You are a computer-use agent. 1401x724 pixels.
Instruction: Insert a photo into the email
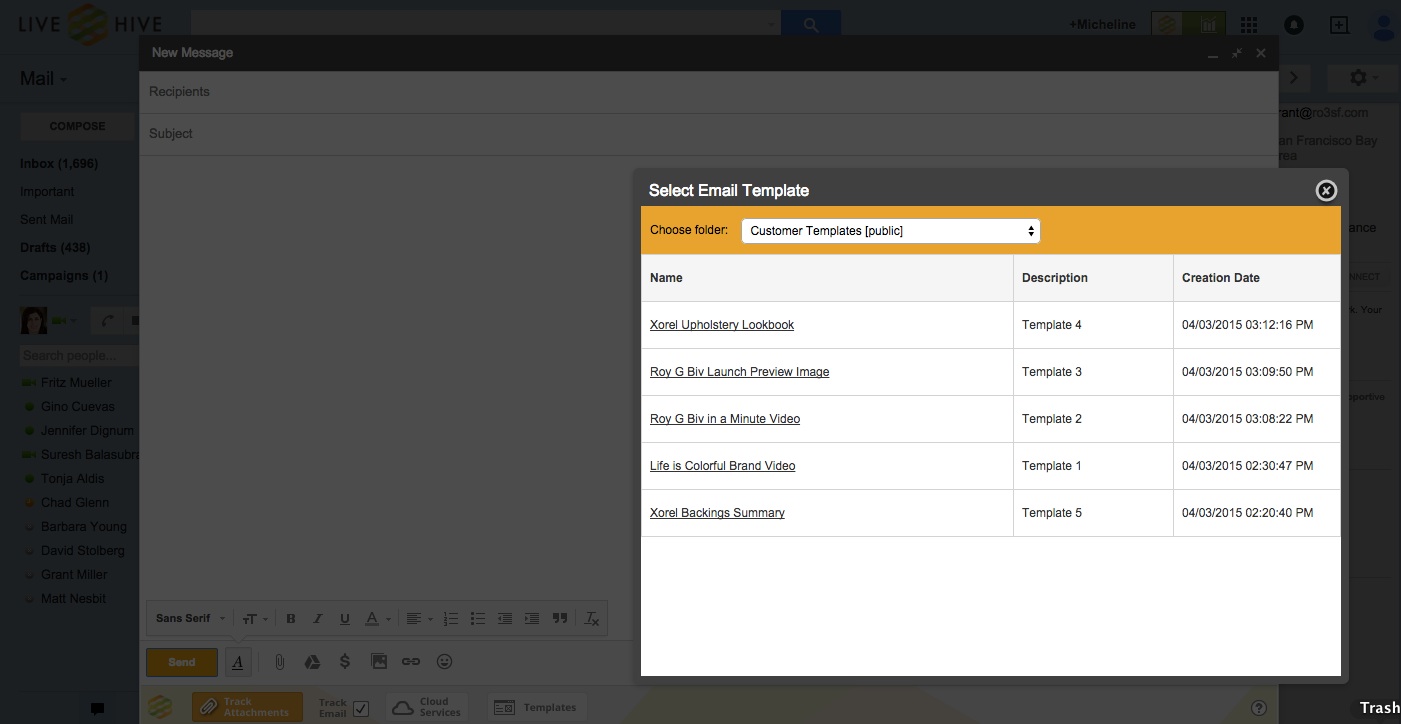pos(379,661)
